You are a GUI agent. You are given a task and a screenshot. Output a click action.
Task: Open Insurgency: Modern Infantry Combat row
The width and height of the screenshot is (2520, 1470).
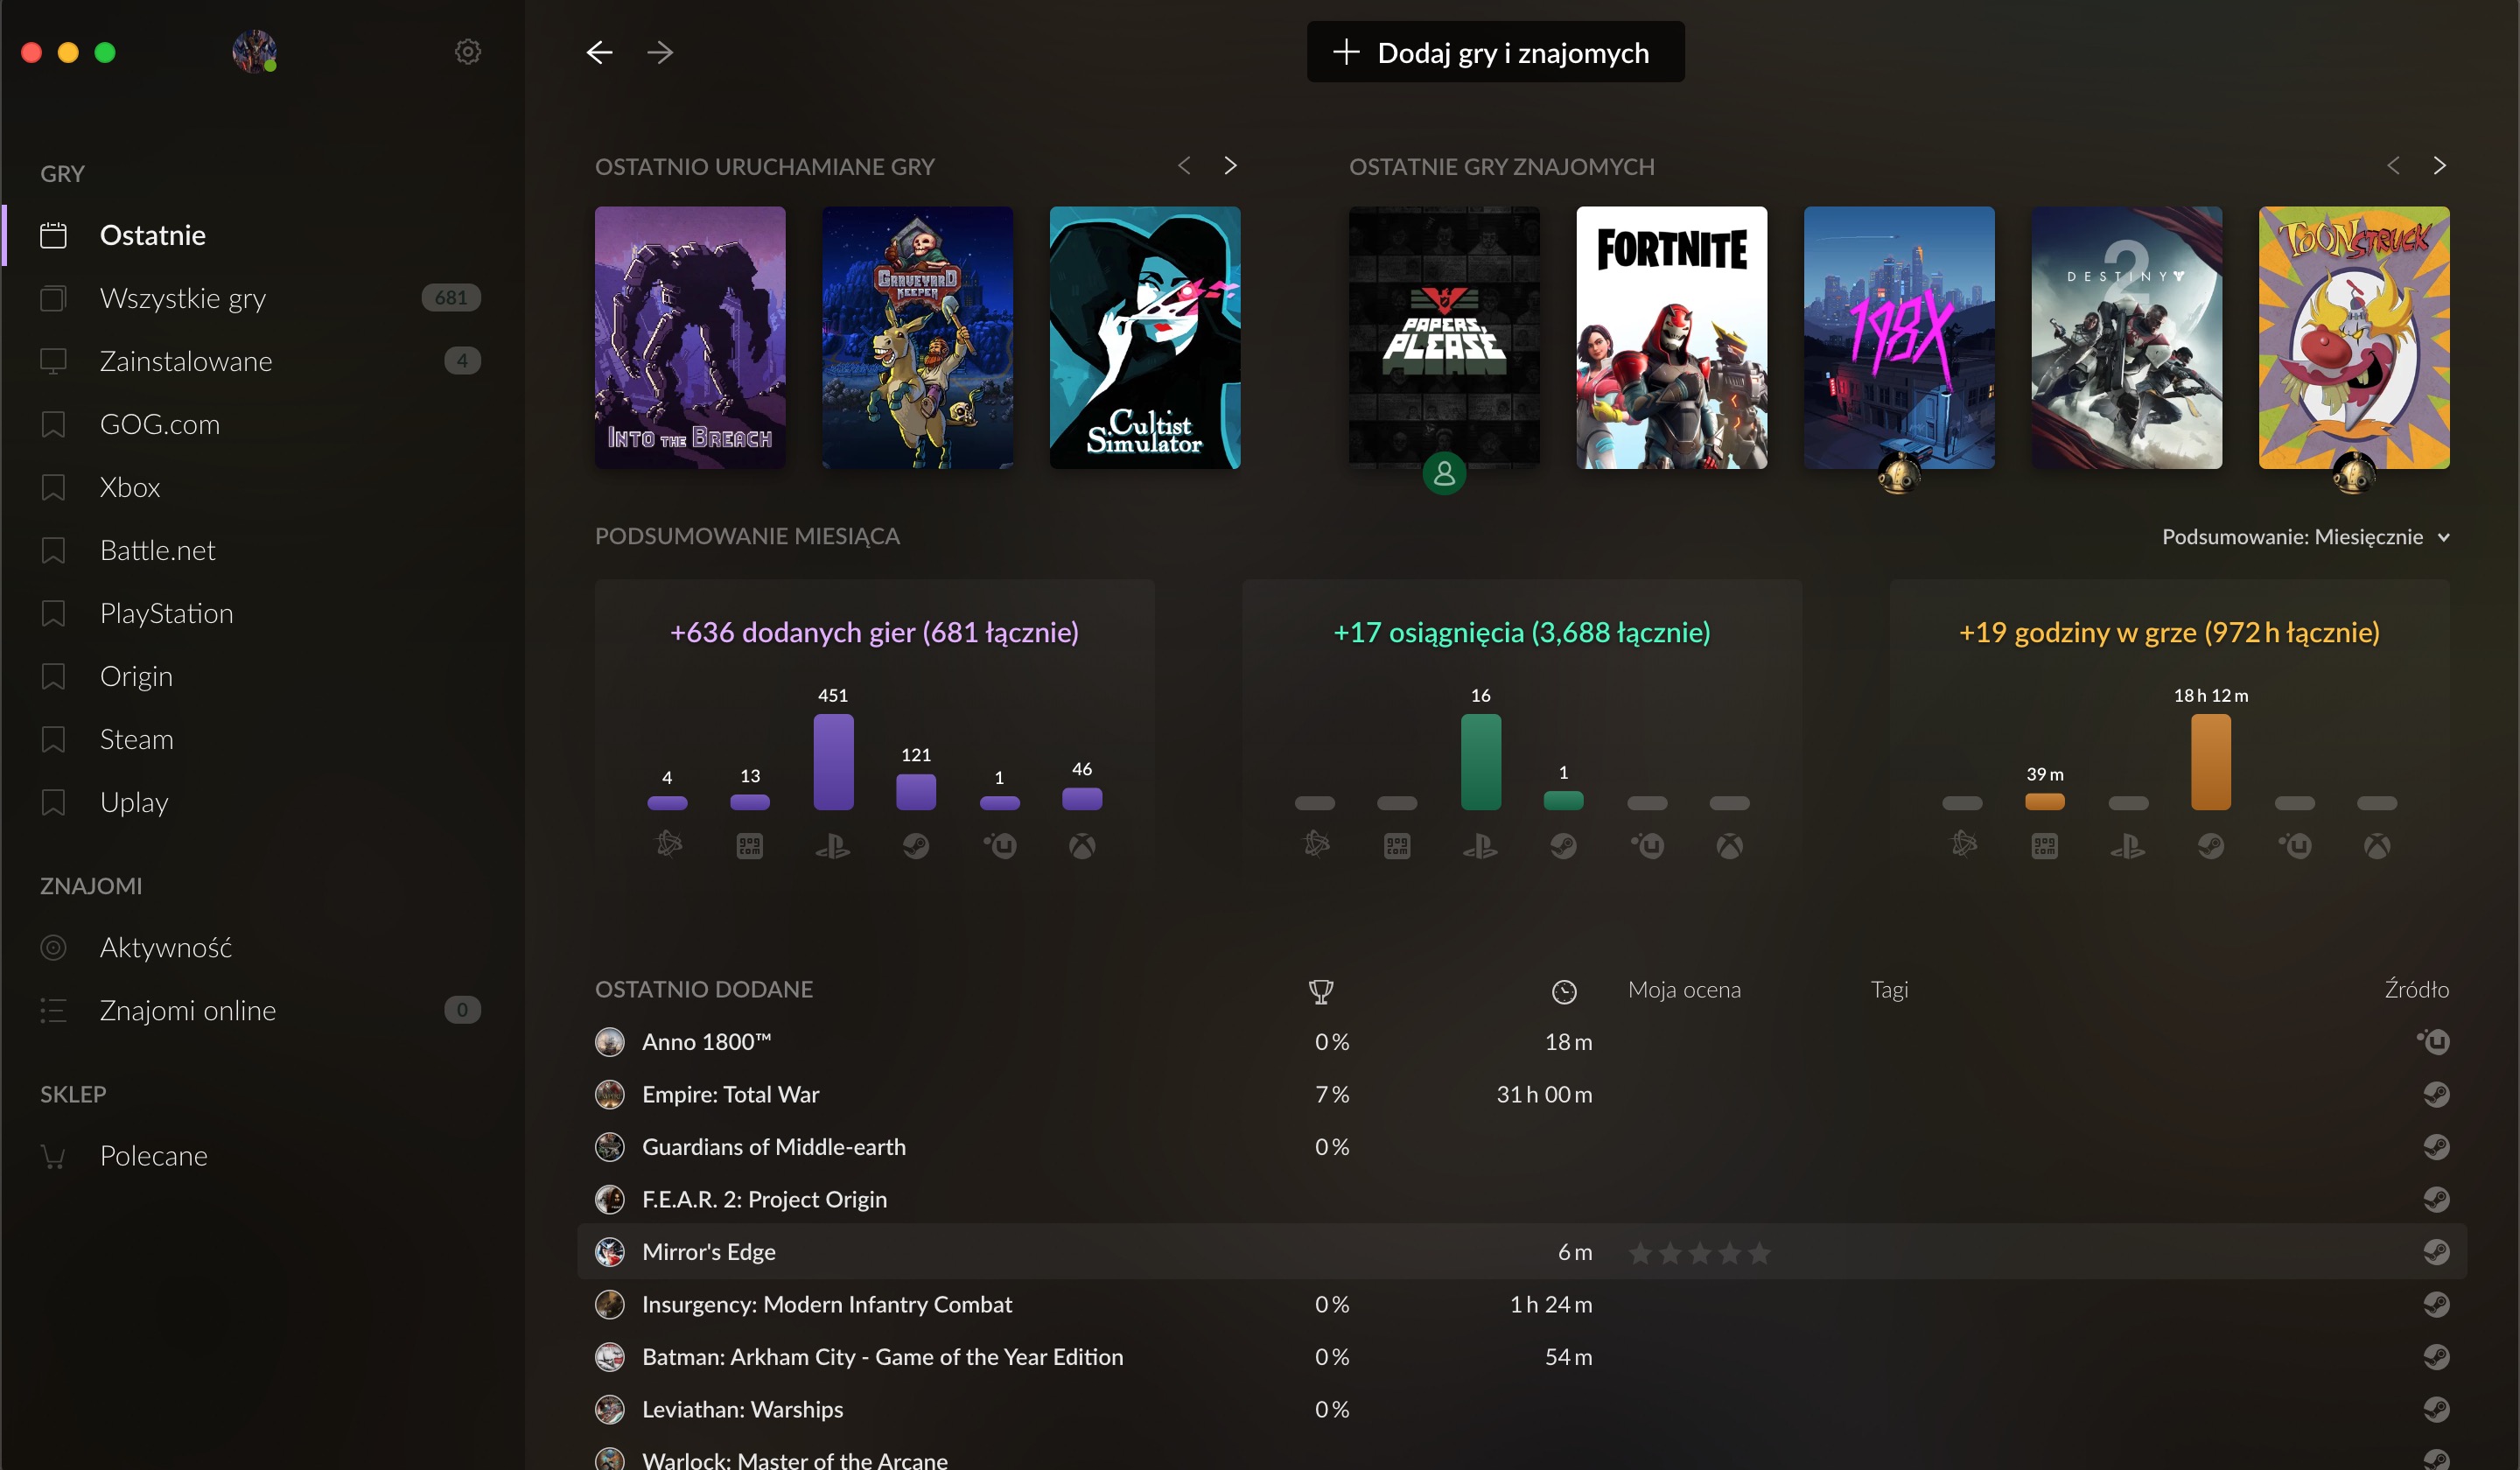click(1522, 1304)
